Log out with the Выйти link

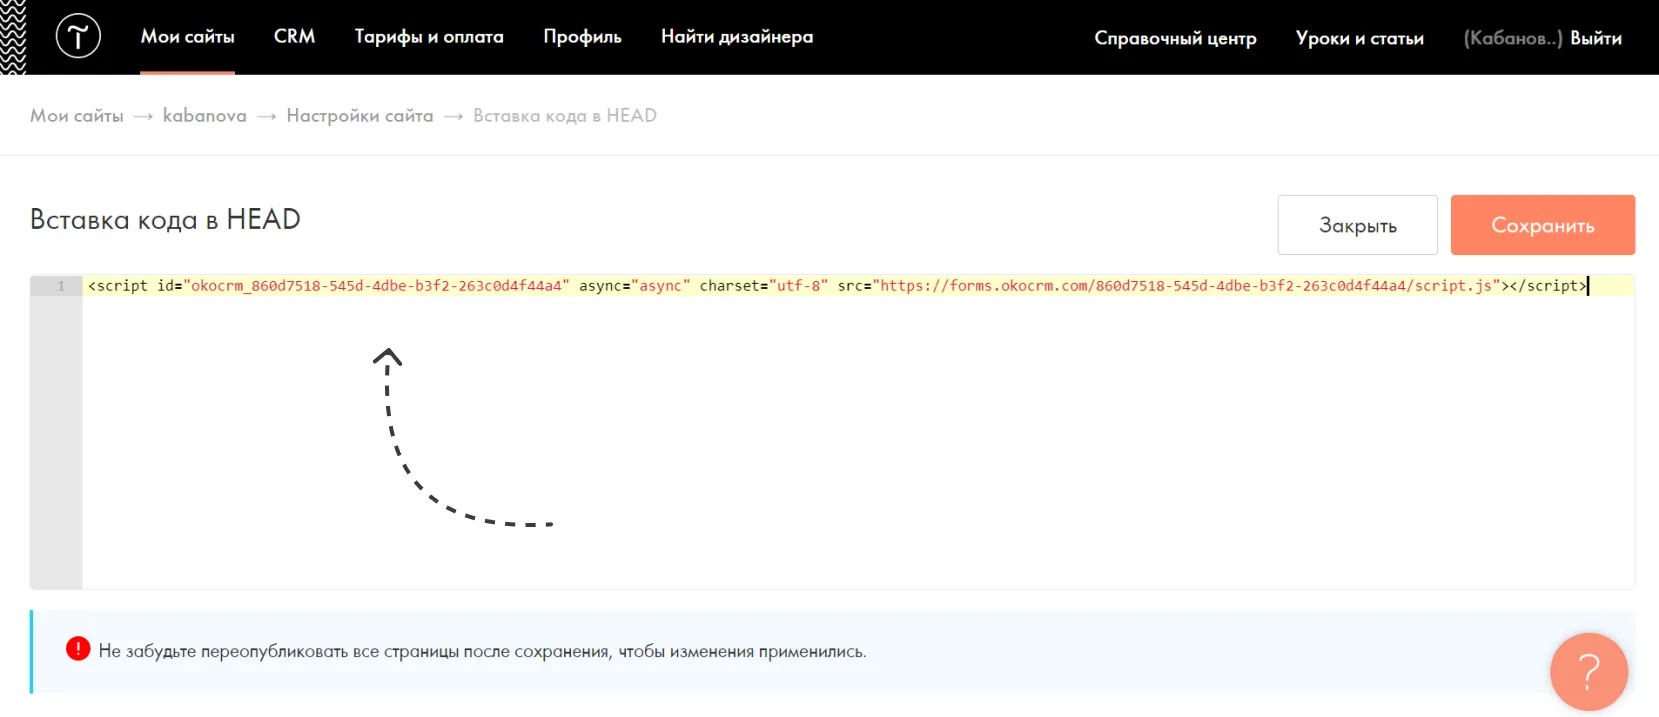(x=1596, y=38)
